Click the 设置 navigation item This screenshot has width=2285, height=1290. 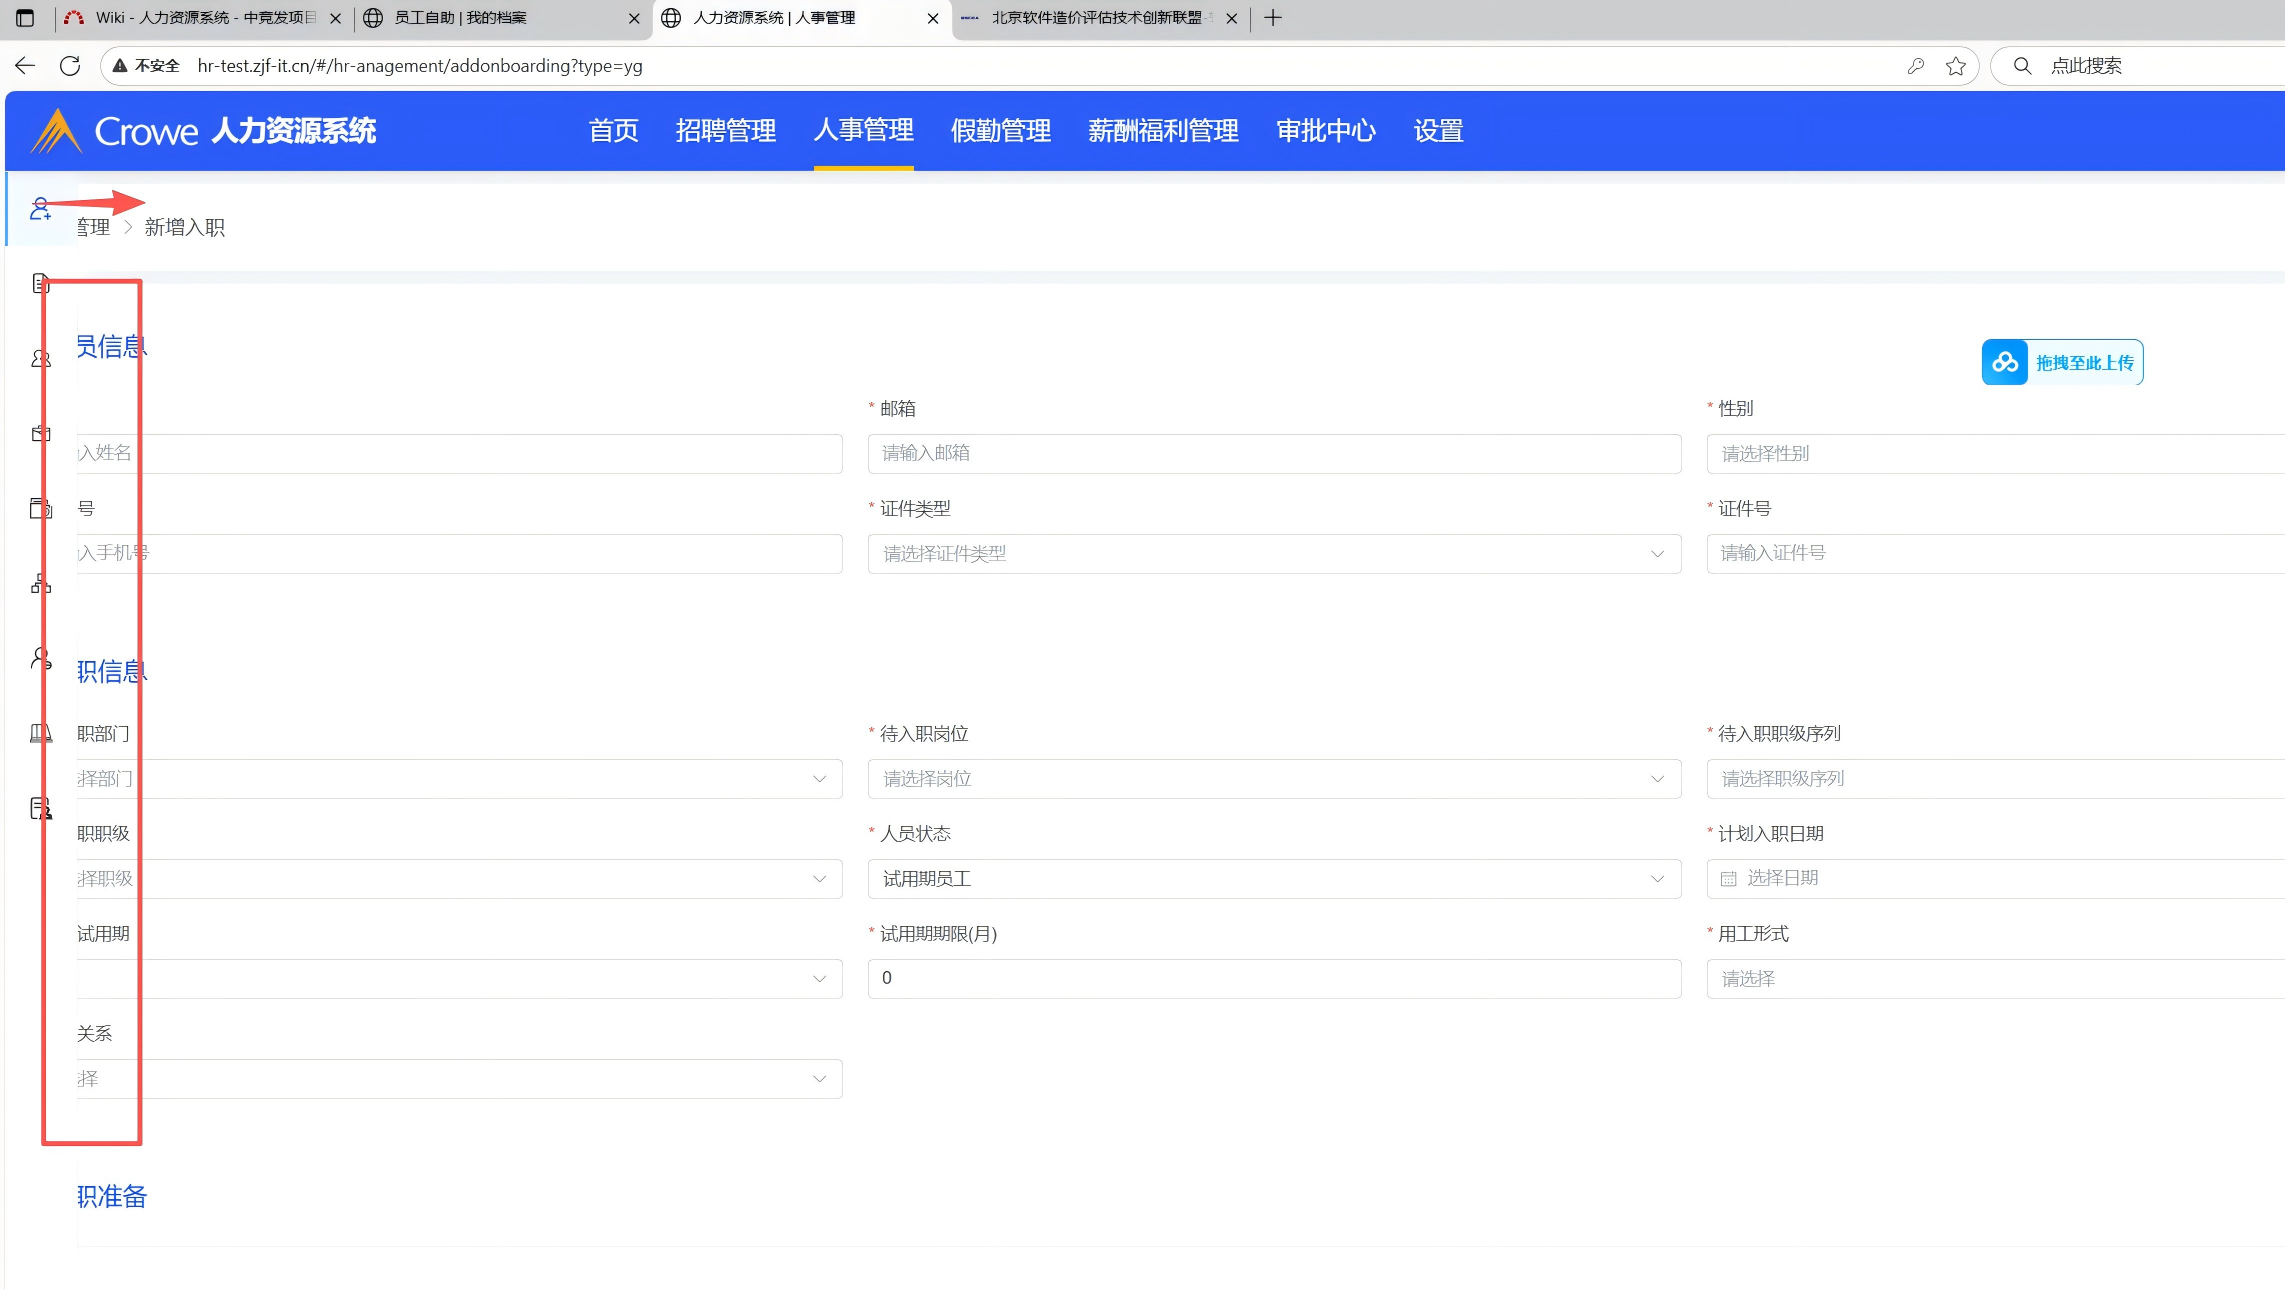tap(1438, 131)
